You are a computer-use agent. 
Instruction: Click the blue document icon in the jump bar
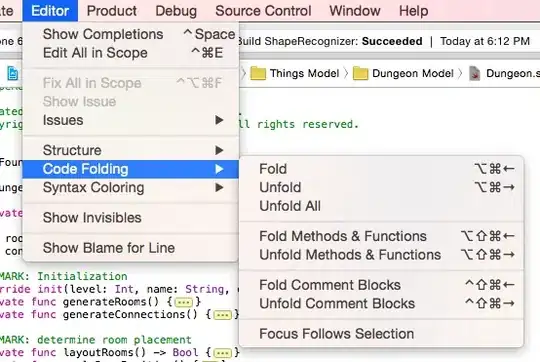tap(13, 73)
